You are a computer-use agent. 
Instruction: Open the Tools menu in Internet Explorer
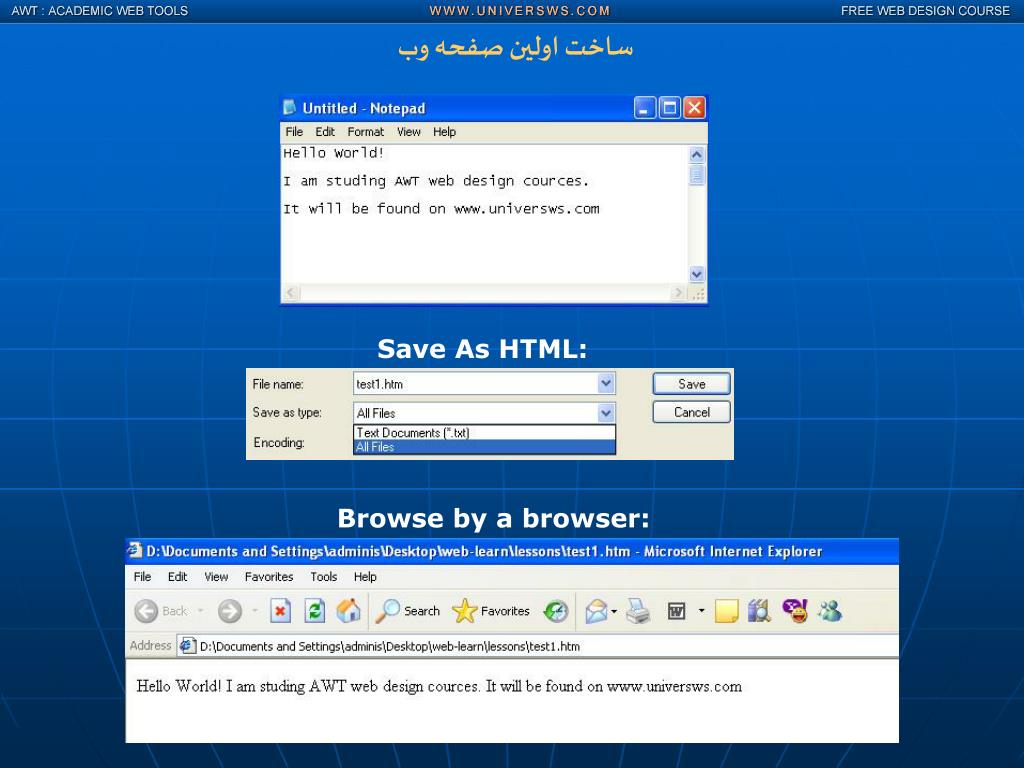pos(323,577)
